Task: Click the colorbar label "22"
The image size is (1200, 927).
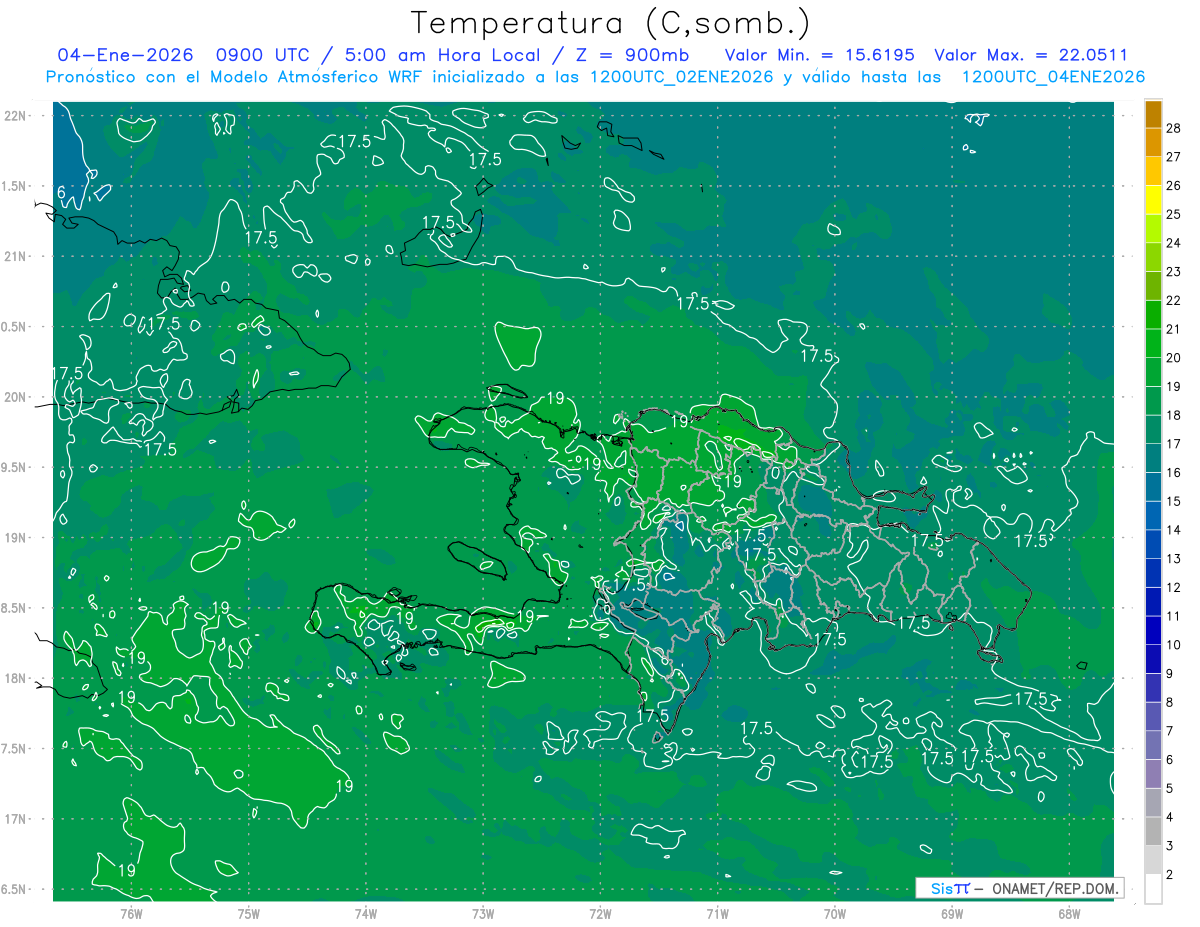Action: pyautogui.click(x=1174, y=300)
